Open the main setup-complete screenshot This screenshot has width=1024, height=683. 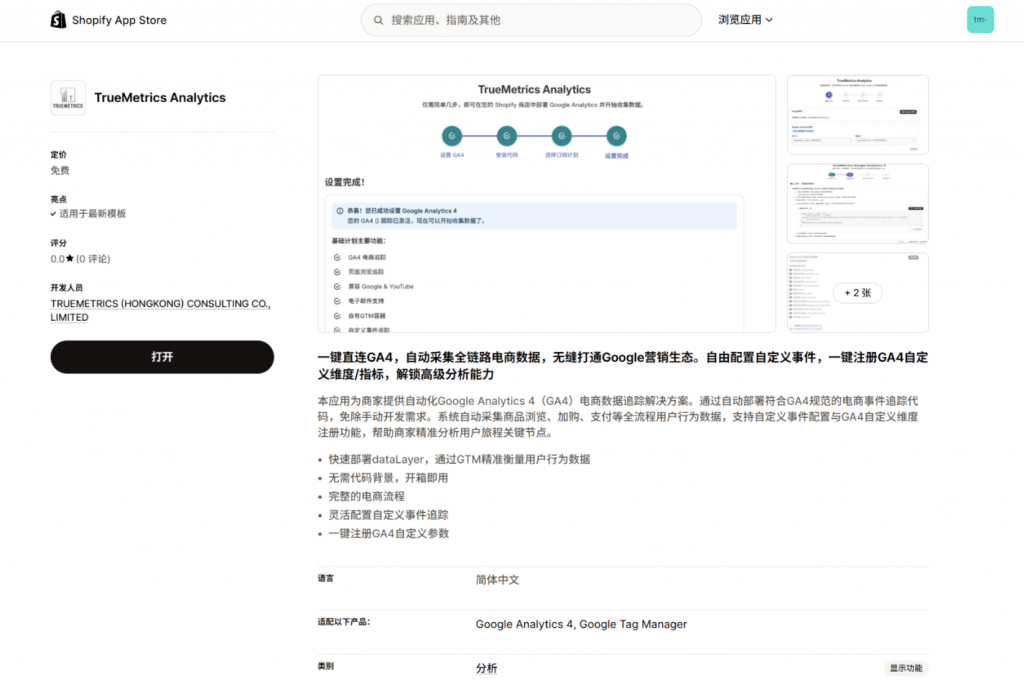[547, 204]
